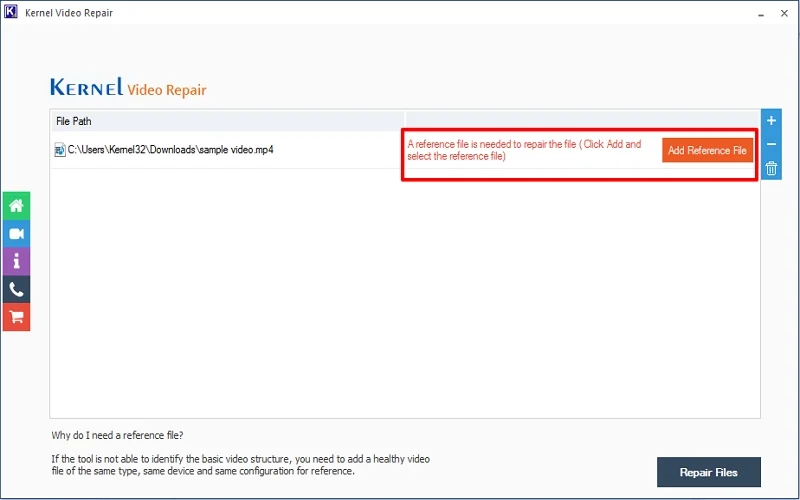This screenshot has width=800, height=500.
Task: Click Add Reference File button
Action: (x=707, y=151)
